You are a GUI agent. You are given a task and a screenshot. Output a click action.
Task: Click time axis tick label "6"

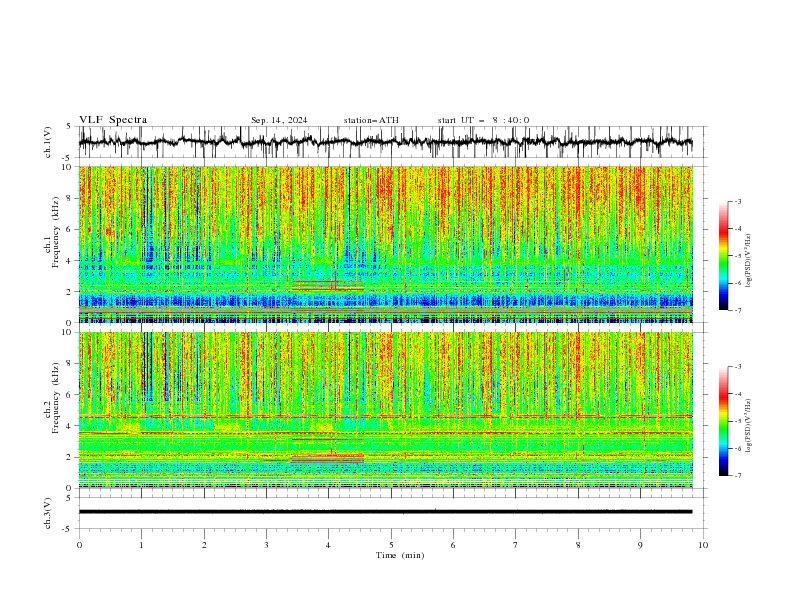453,545
